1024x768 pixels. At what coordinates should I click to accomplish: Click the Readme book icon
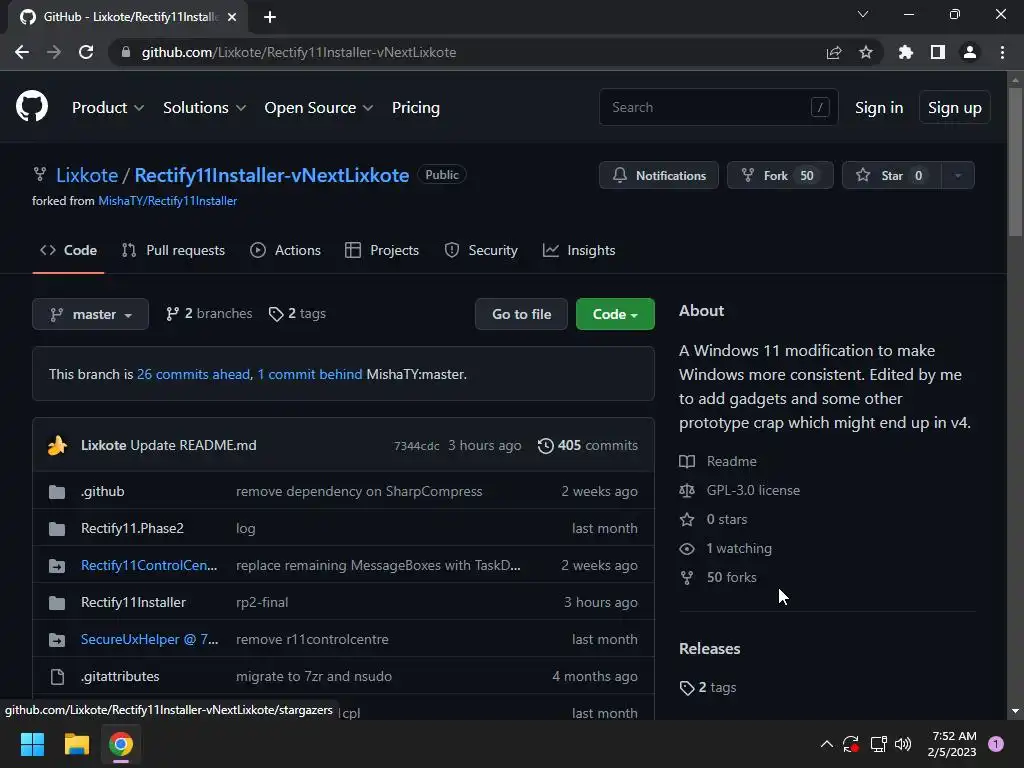click(x=687, y=462)
